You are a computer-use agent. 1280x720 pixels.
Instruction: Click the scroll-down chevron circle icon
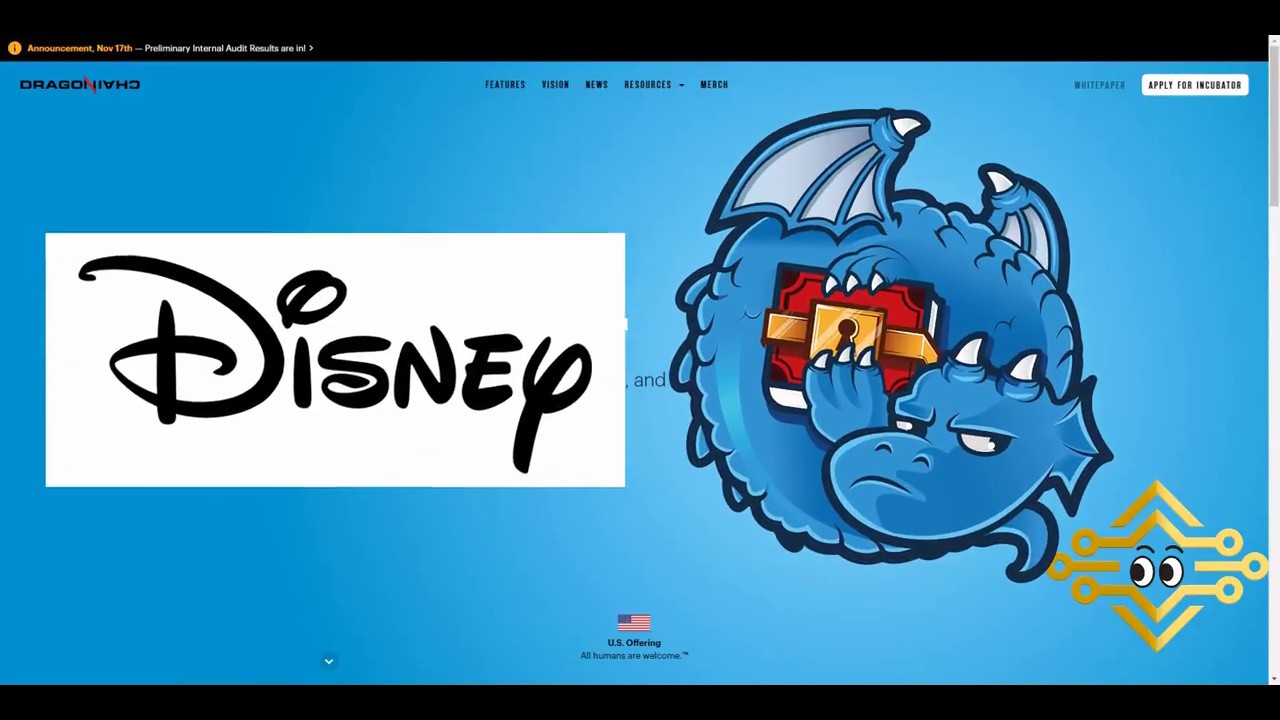tap(328, 661)
